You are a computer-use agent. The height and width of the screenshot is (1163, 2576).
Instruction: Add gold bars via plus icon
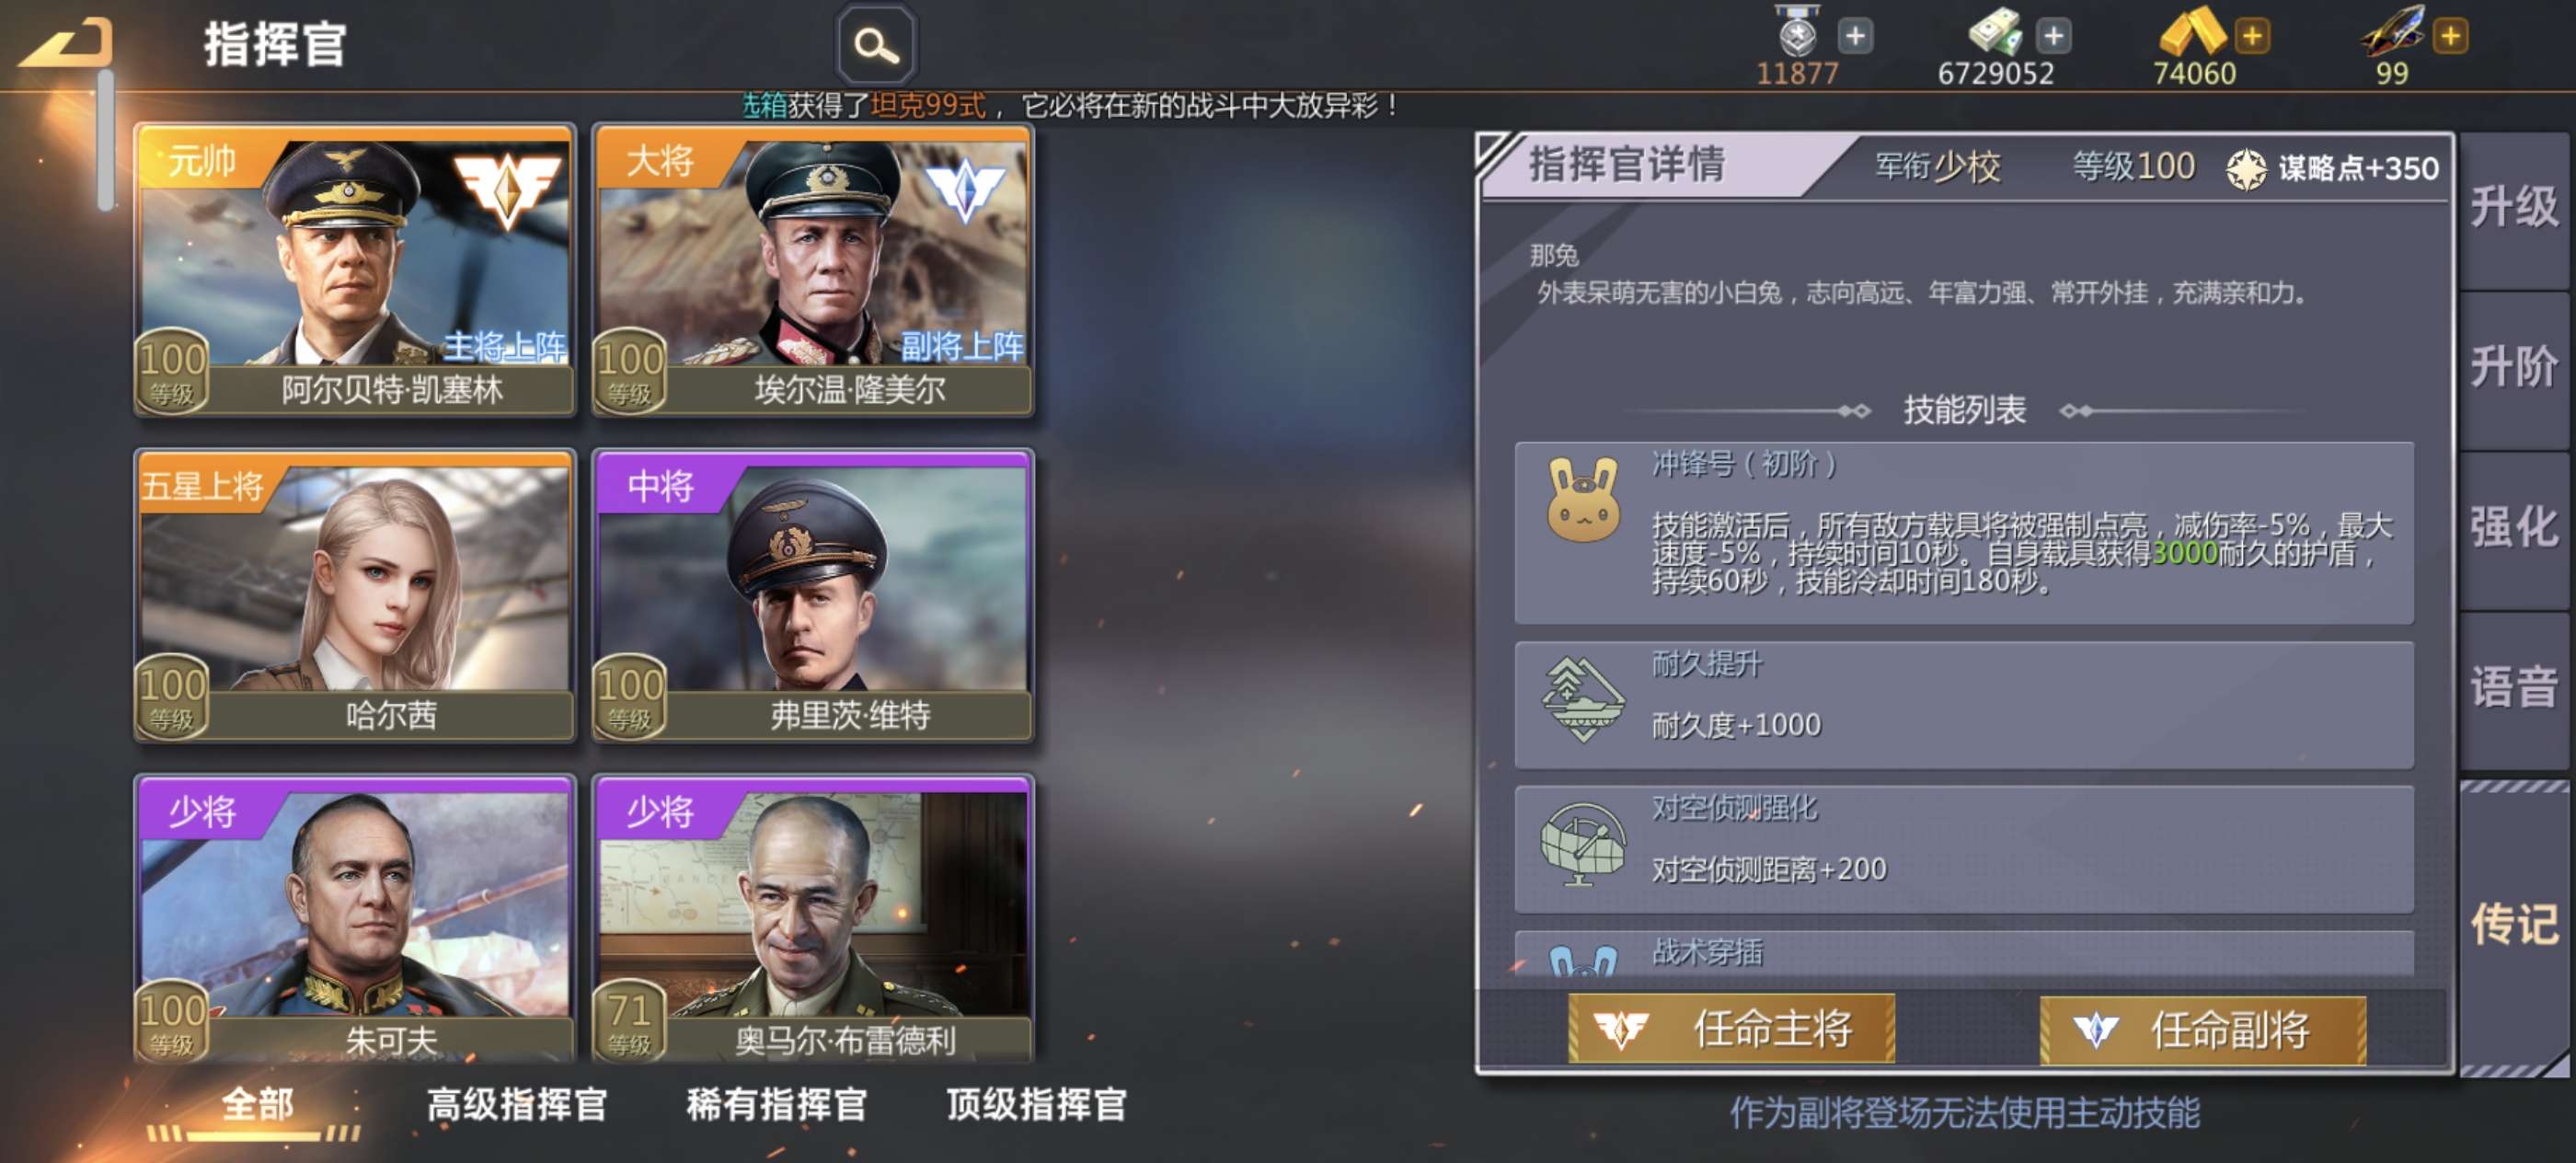[2252, 37]
